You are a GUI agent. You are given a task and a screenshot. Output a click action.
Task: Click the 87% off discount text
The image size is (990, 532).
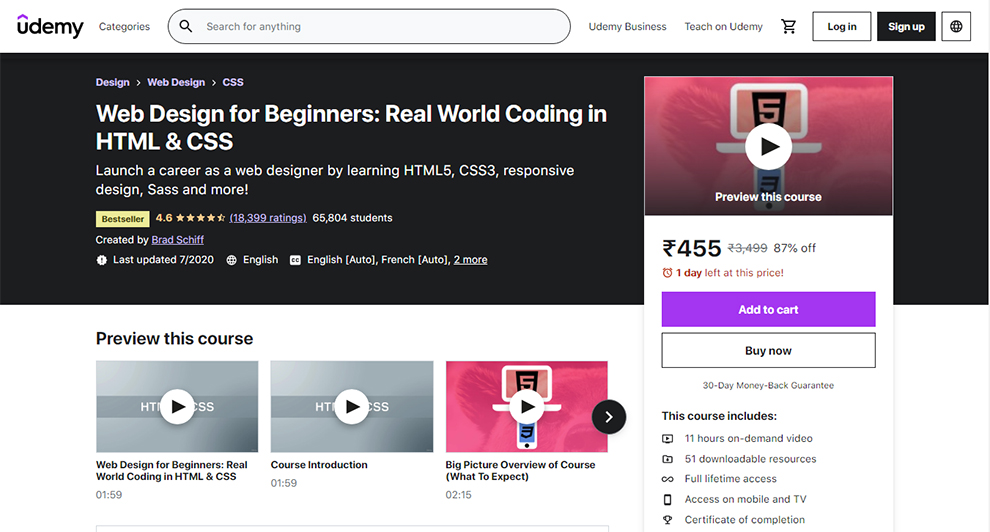point(794,248)
